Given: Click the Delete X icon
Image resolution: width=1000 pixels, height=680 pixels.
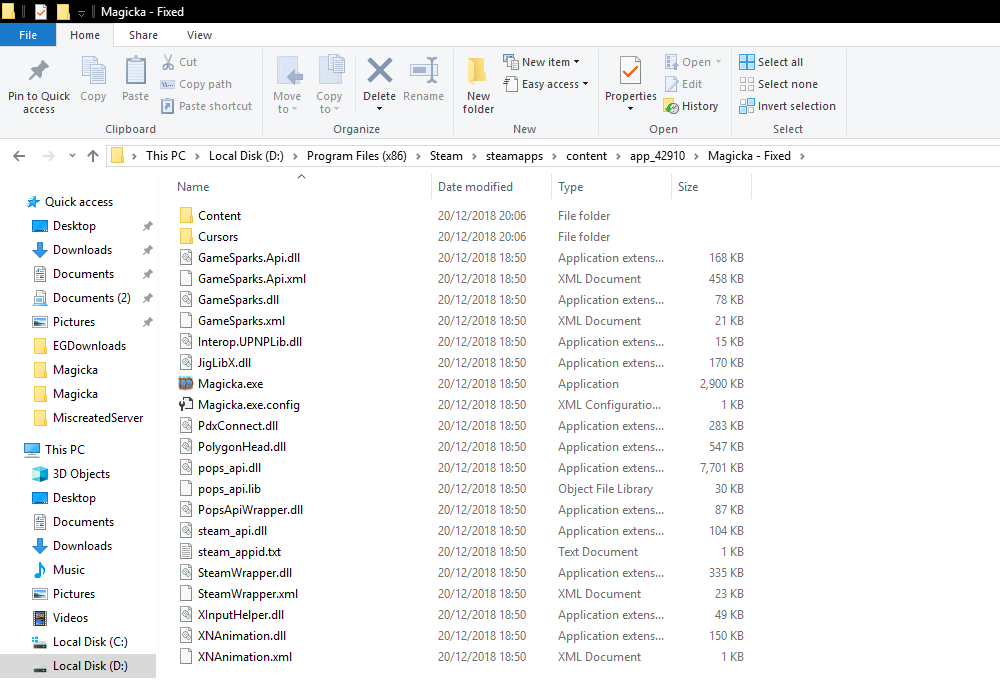Looking at the screenshot, I should tap(379, 70).
